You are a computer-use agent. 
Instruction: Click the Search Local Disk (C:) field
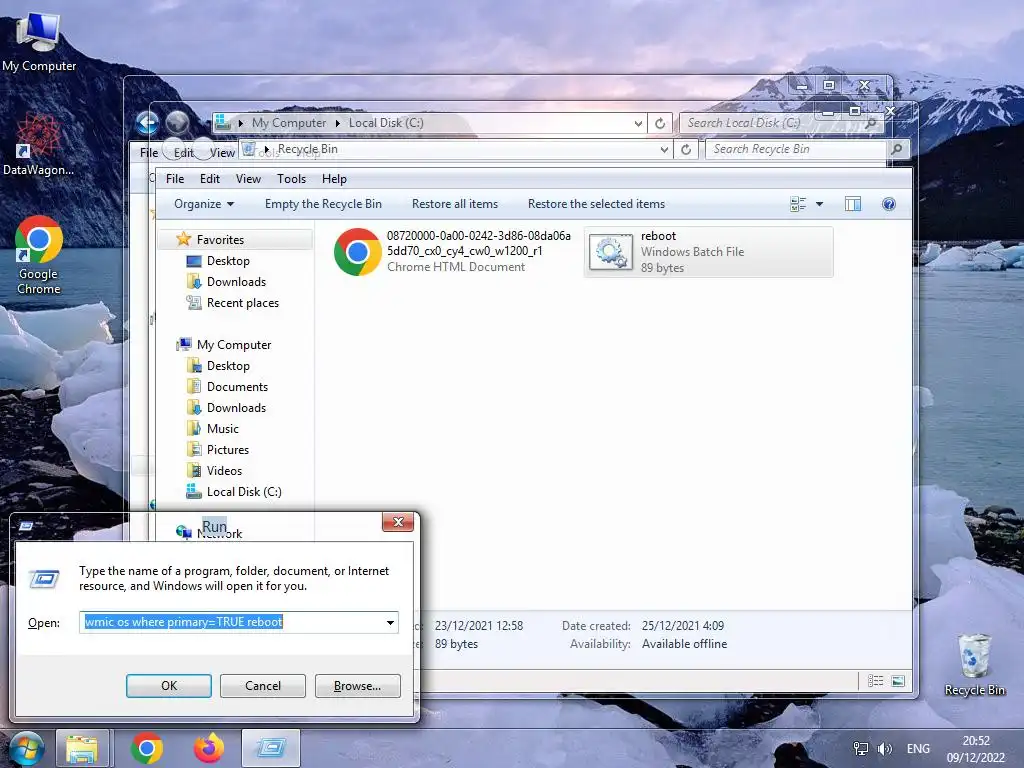774,123
